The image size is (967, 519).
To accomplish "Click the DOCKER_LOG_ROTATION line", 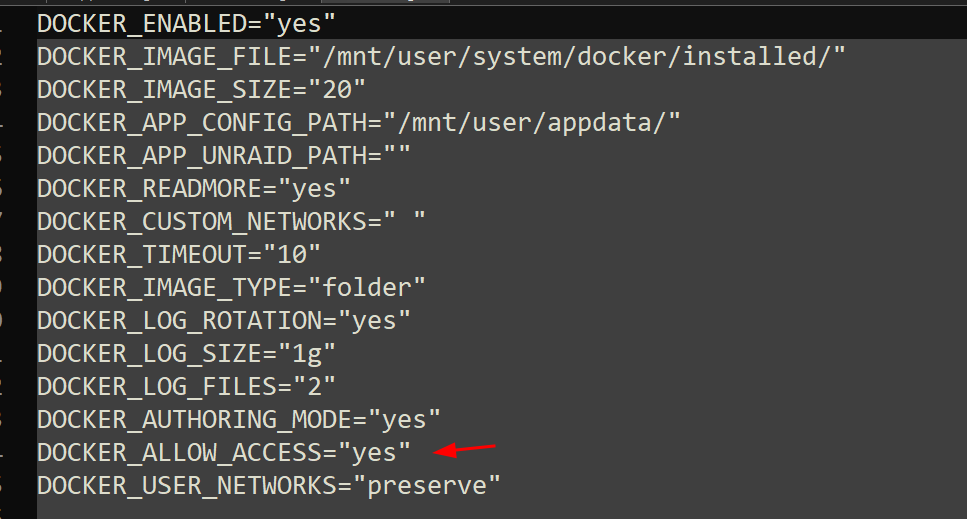I will click(x=224, y=321).
